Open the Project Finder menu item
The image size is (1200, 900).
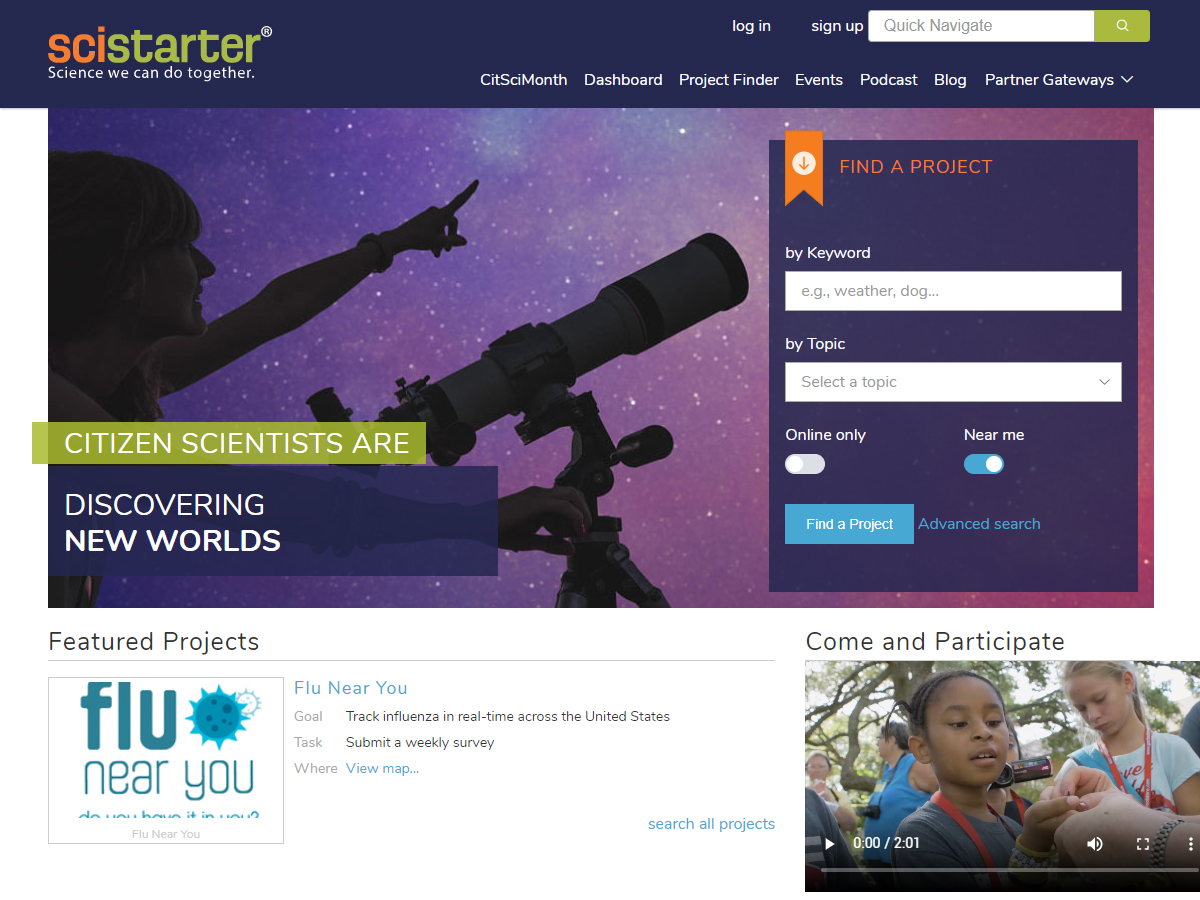[x=728, y=80]
